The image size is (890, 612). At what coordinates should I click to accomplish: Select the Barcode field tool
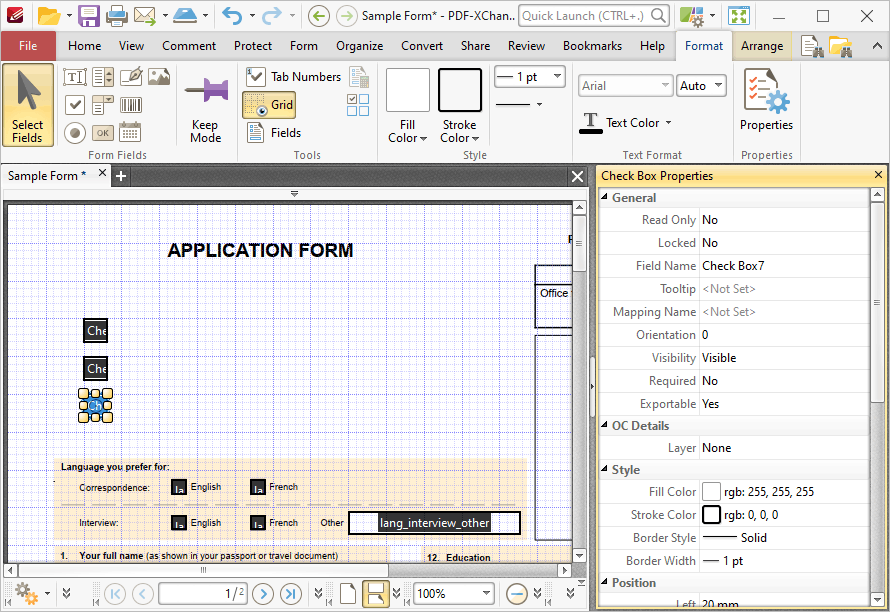pos(131,105)
